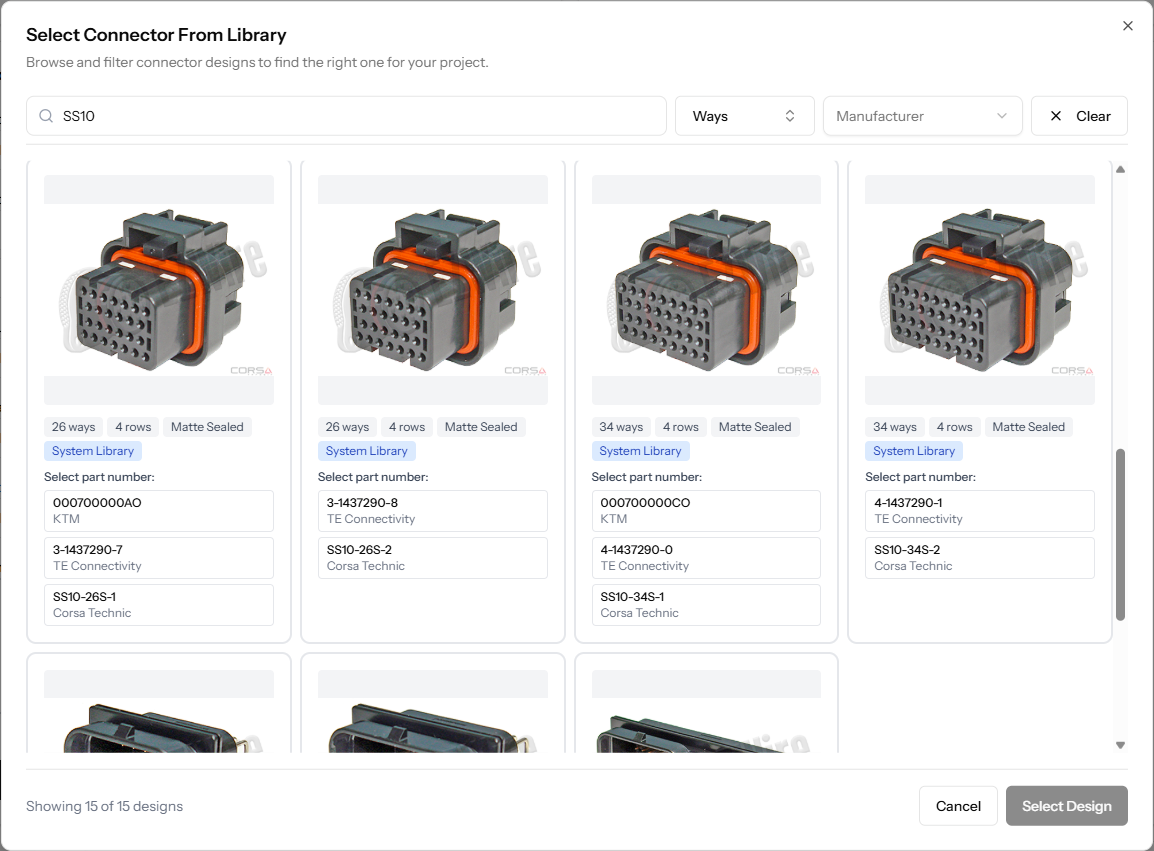Open the Manufacturer dropdown
1154x851 pixels.
(x=921, y=115)
